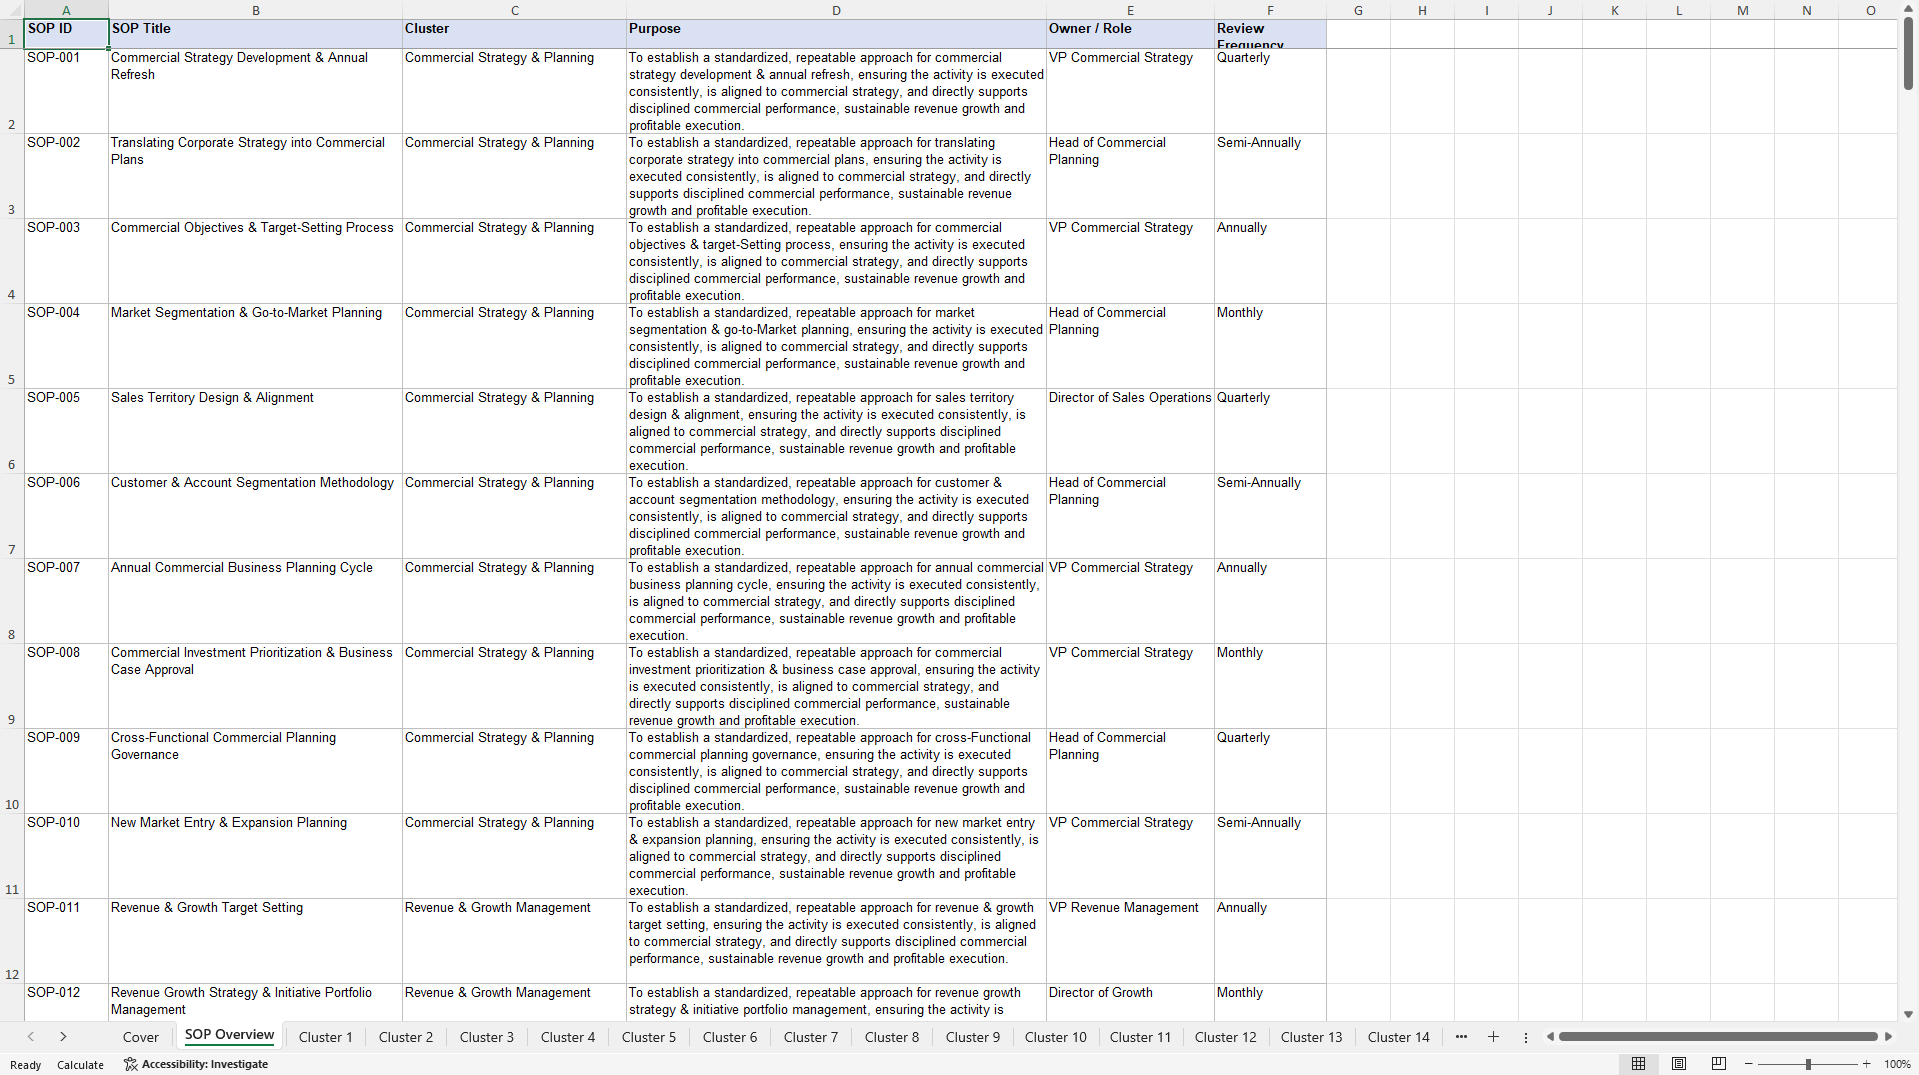Screen dimensions: 1919x1075
Task: Open the Cluster 8 sheet tab
Action: coord(892,1037)
